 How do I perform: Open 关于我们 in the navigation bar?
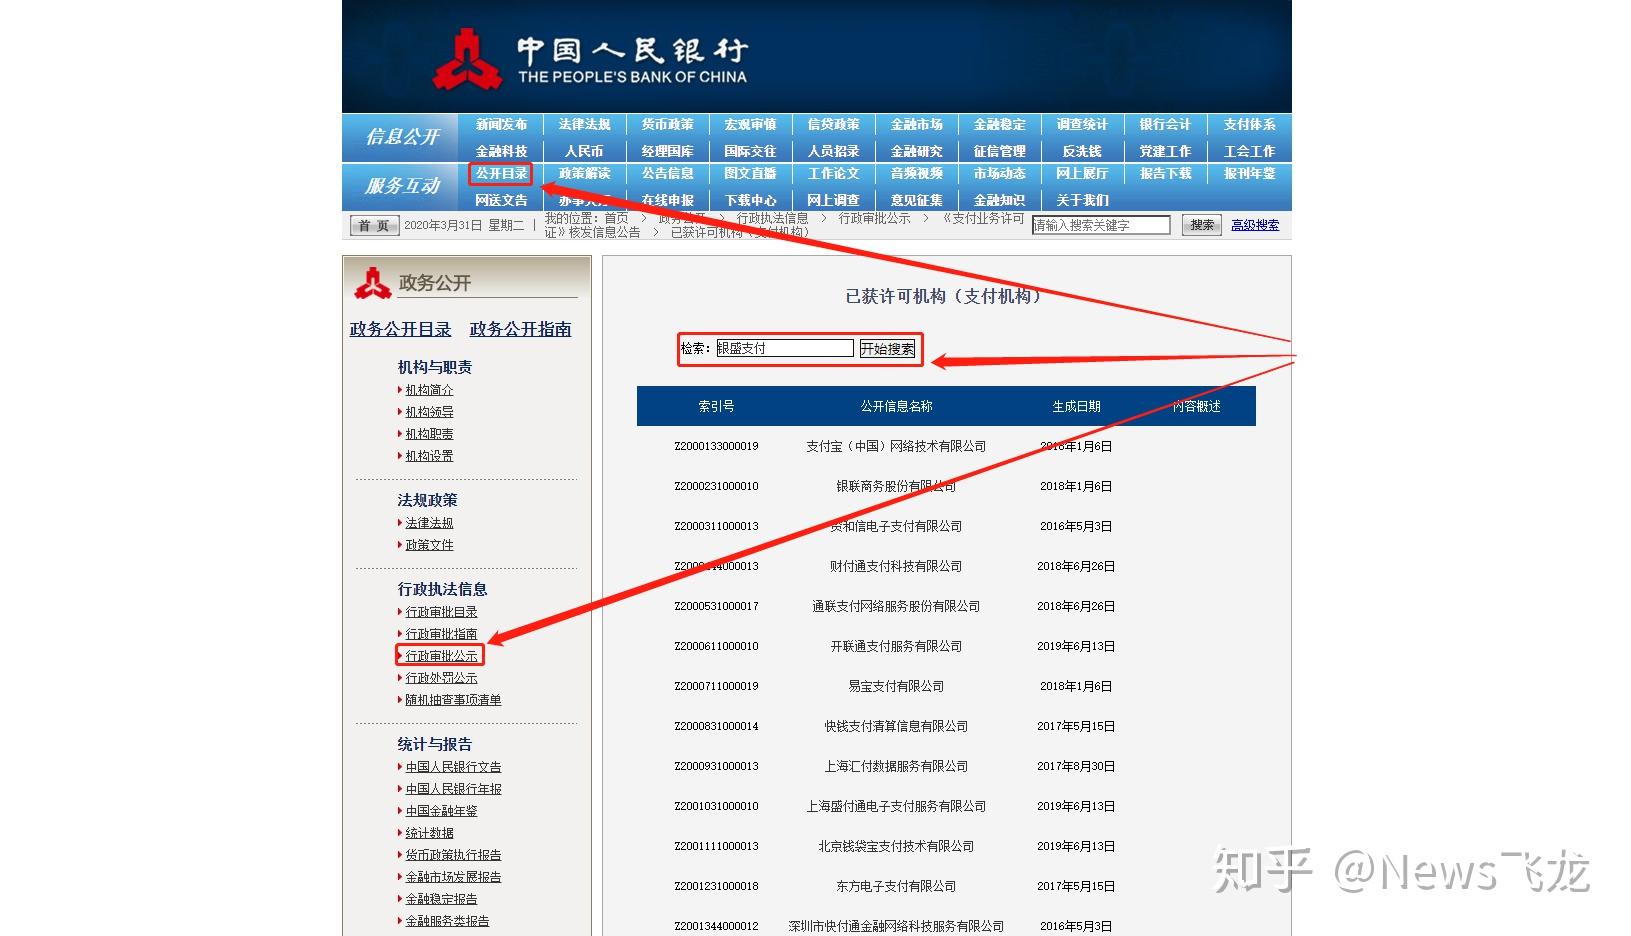(1082, 200)
